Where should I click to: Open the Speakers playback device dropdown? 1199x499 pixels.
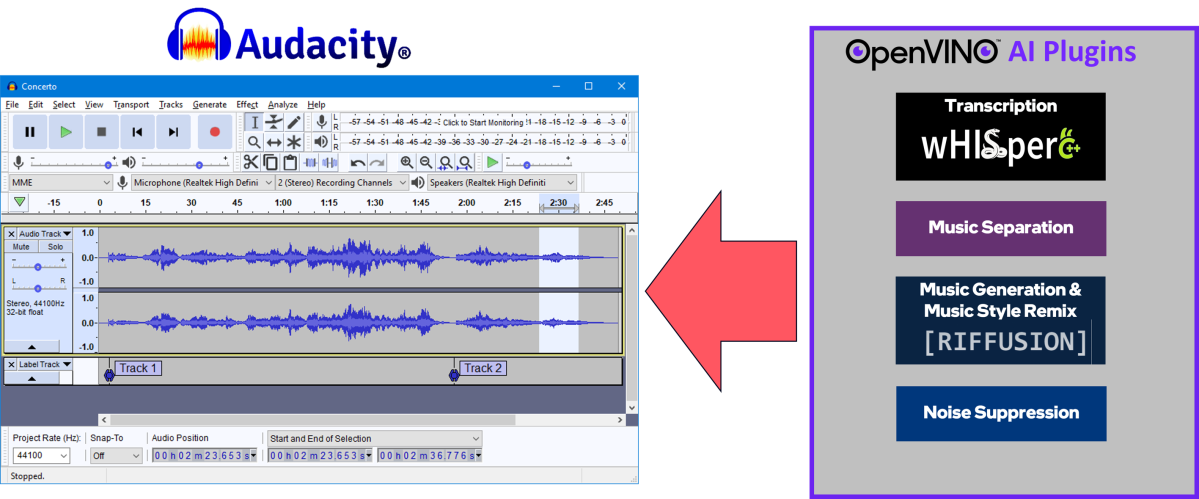pos(502,183)
